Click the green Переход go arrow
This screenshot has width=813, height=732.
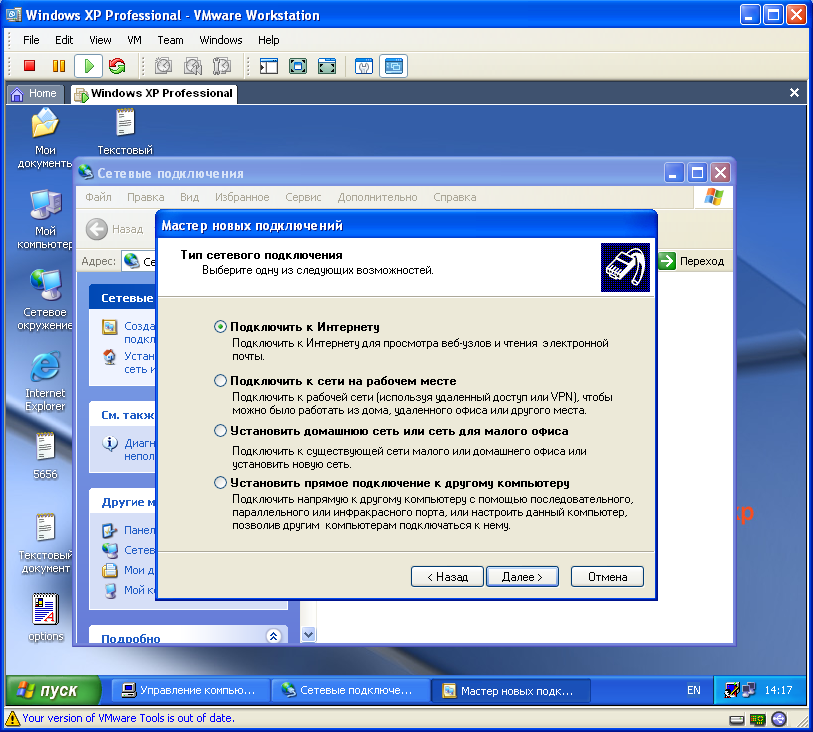click(667, 261)
